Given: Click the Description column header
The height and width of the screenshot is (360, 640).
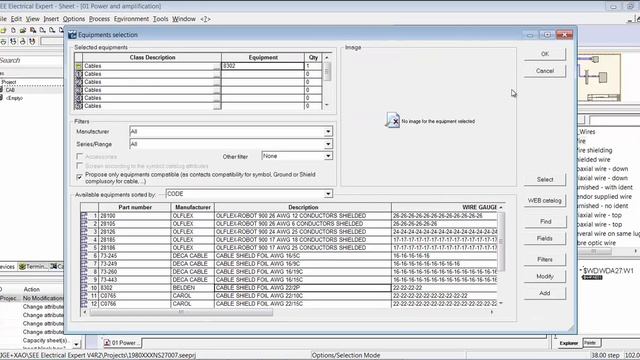Looking at the screenshot, I should click(x=303, y=207).
